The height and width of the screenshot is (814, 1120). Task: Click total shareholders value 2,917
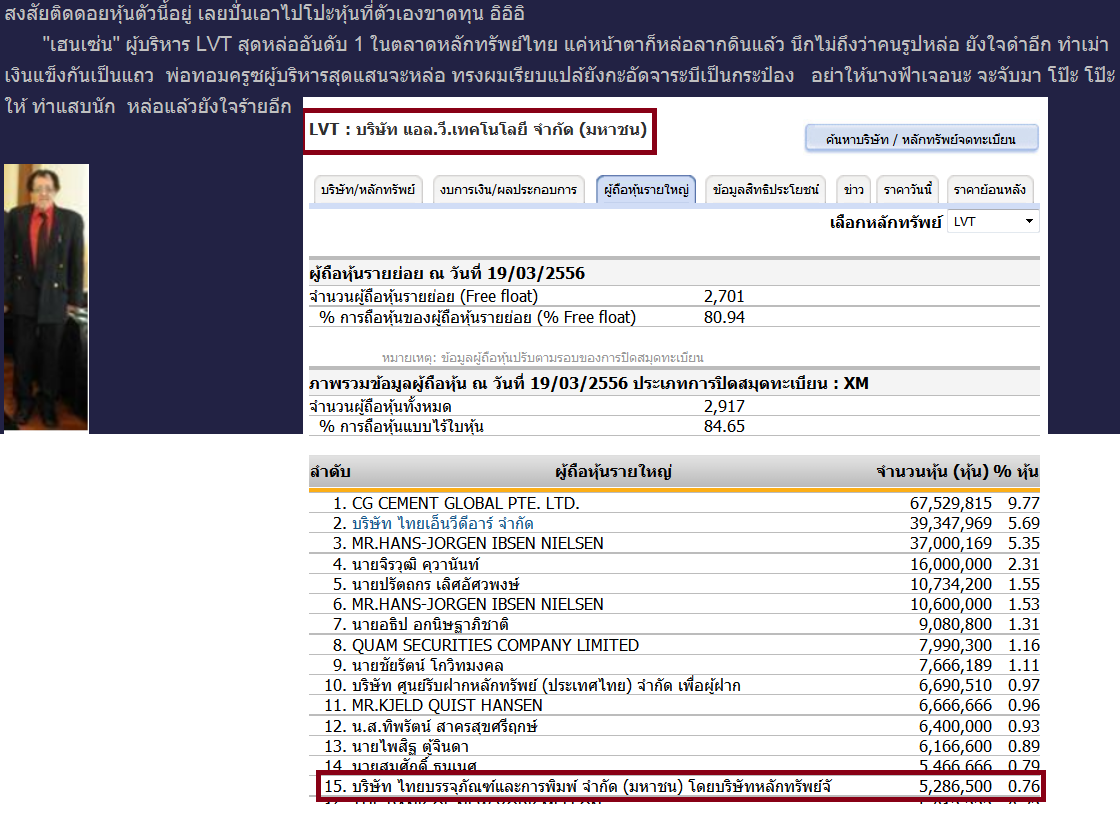(724, 406)
